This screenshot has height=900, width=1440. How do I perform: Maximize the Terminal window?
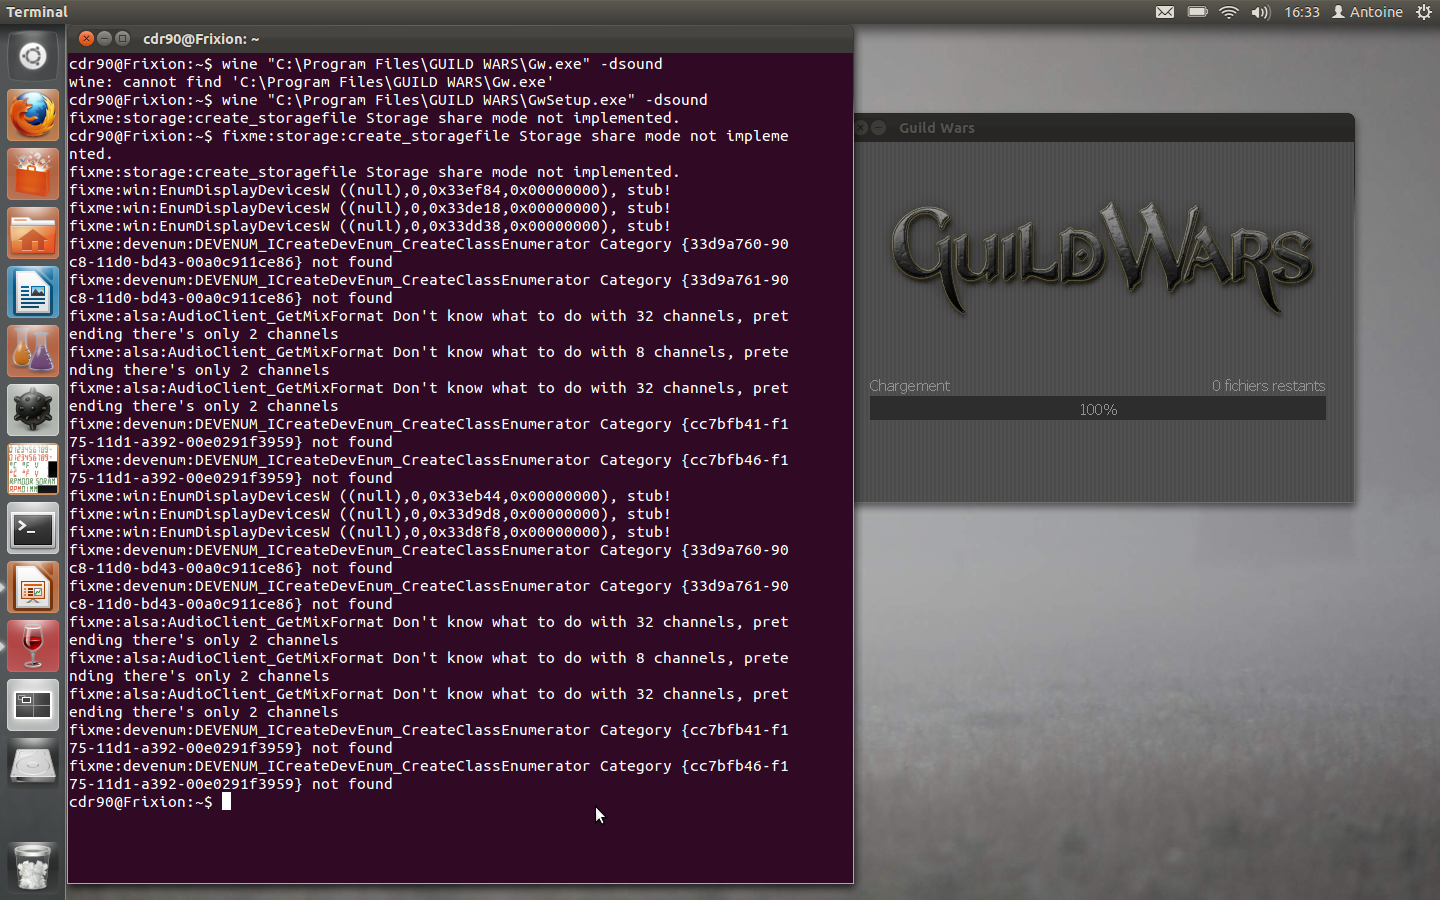click(122, 38)
